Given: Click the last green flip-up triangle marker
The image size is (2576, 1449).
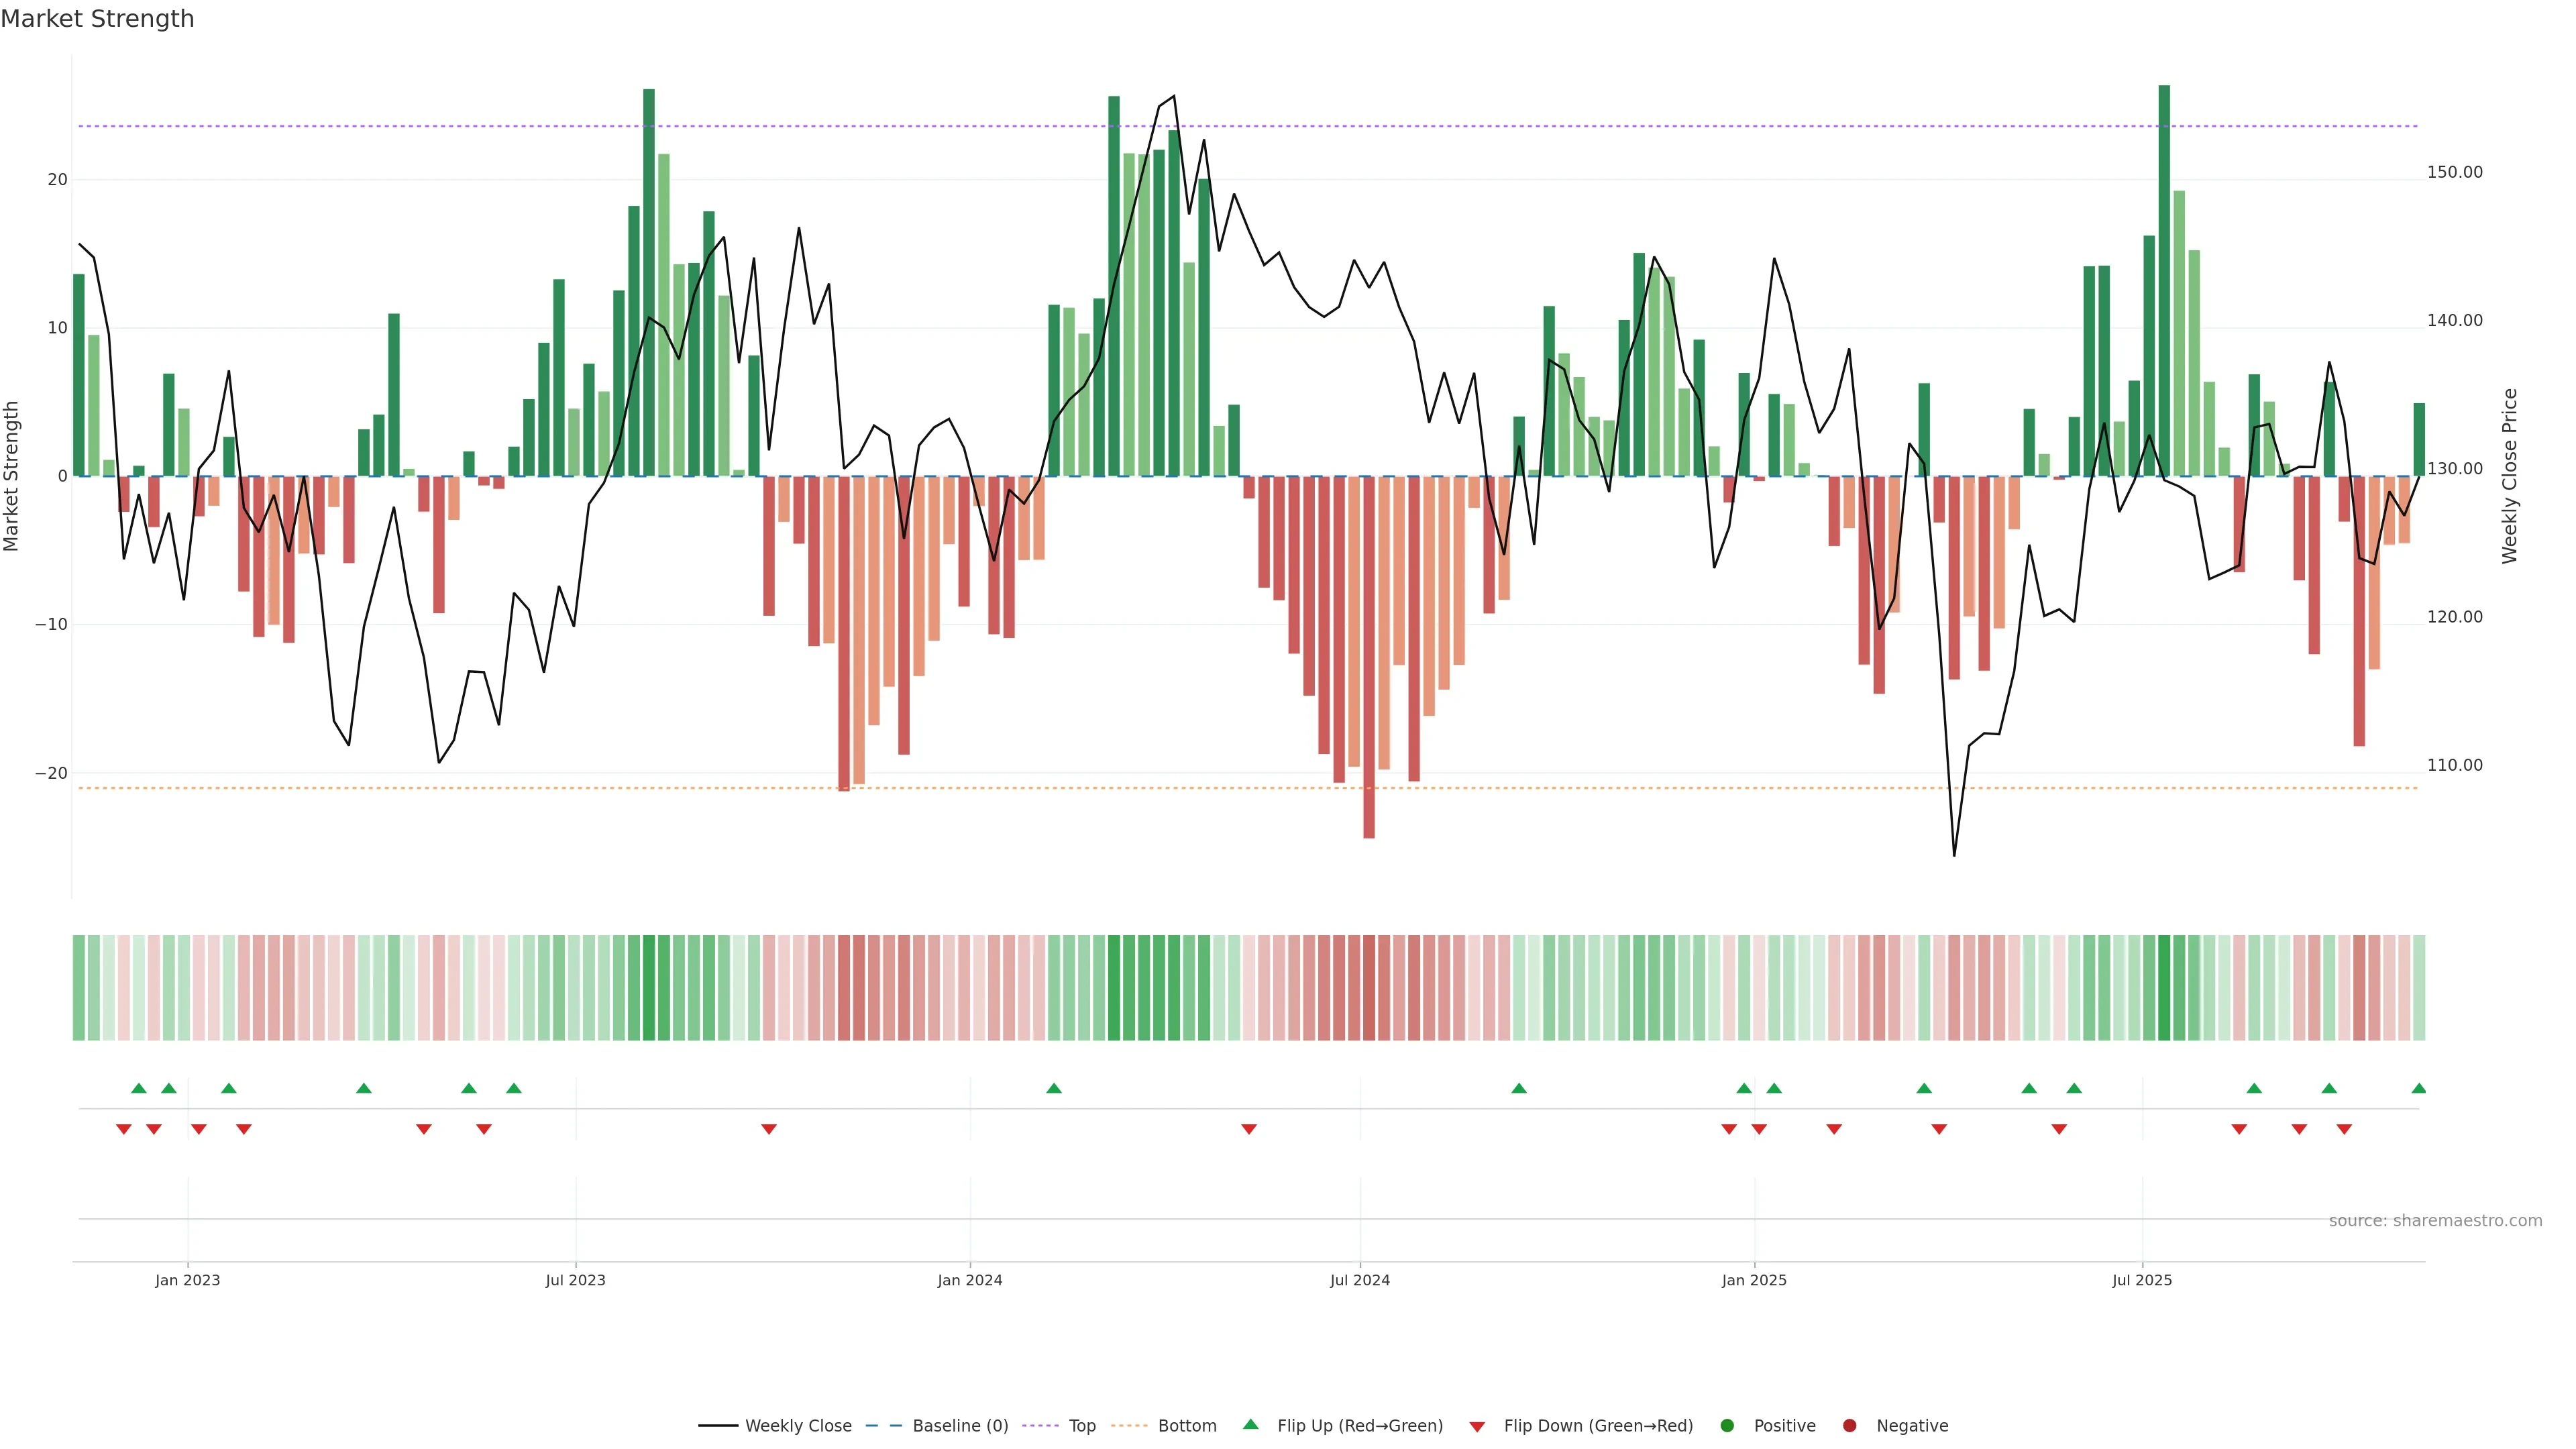Looking at the screenshot, I should point(2418,1088).
